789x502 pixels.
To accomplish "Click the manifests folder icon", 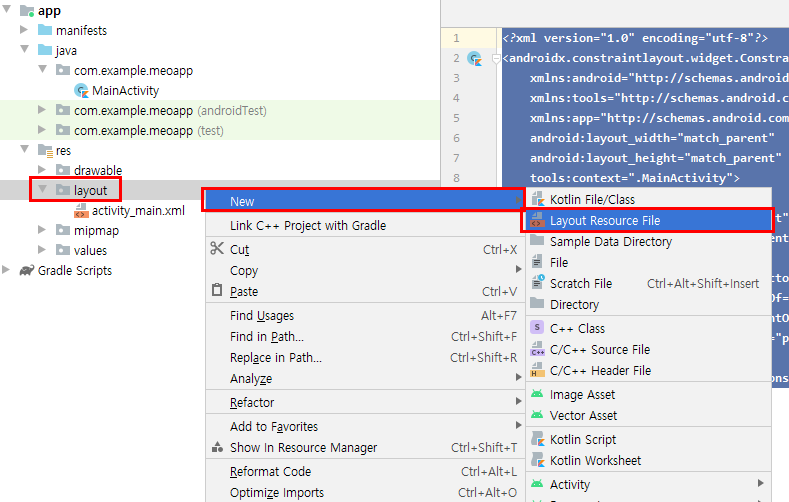I will coord(45,30).
